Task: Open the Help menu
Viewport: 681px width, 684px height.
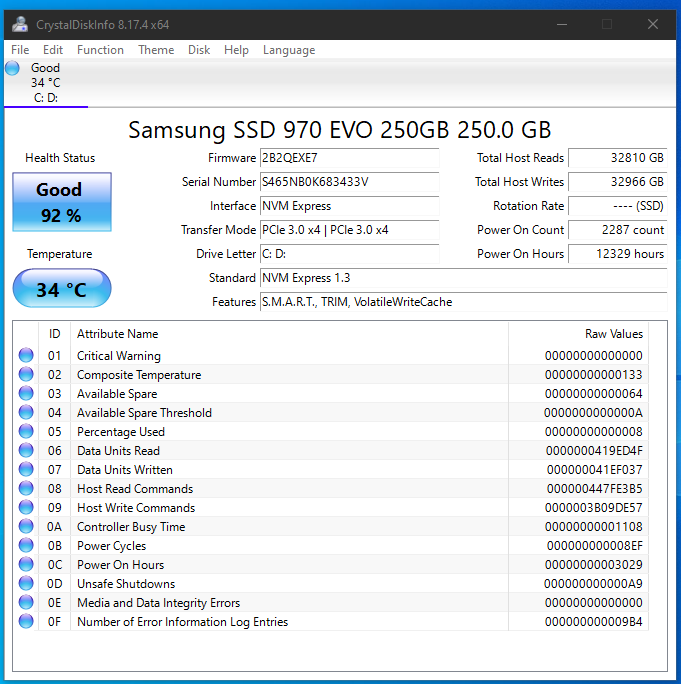Action: [x=236, y=50]
